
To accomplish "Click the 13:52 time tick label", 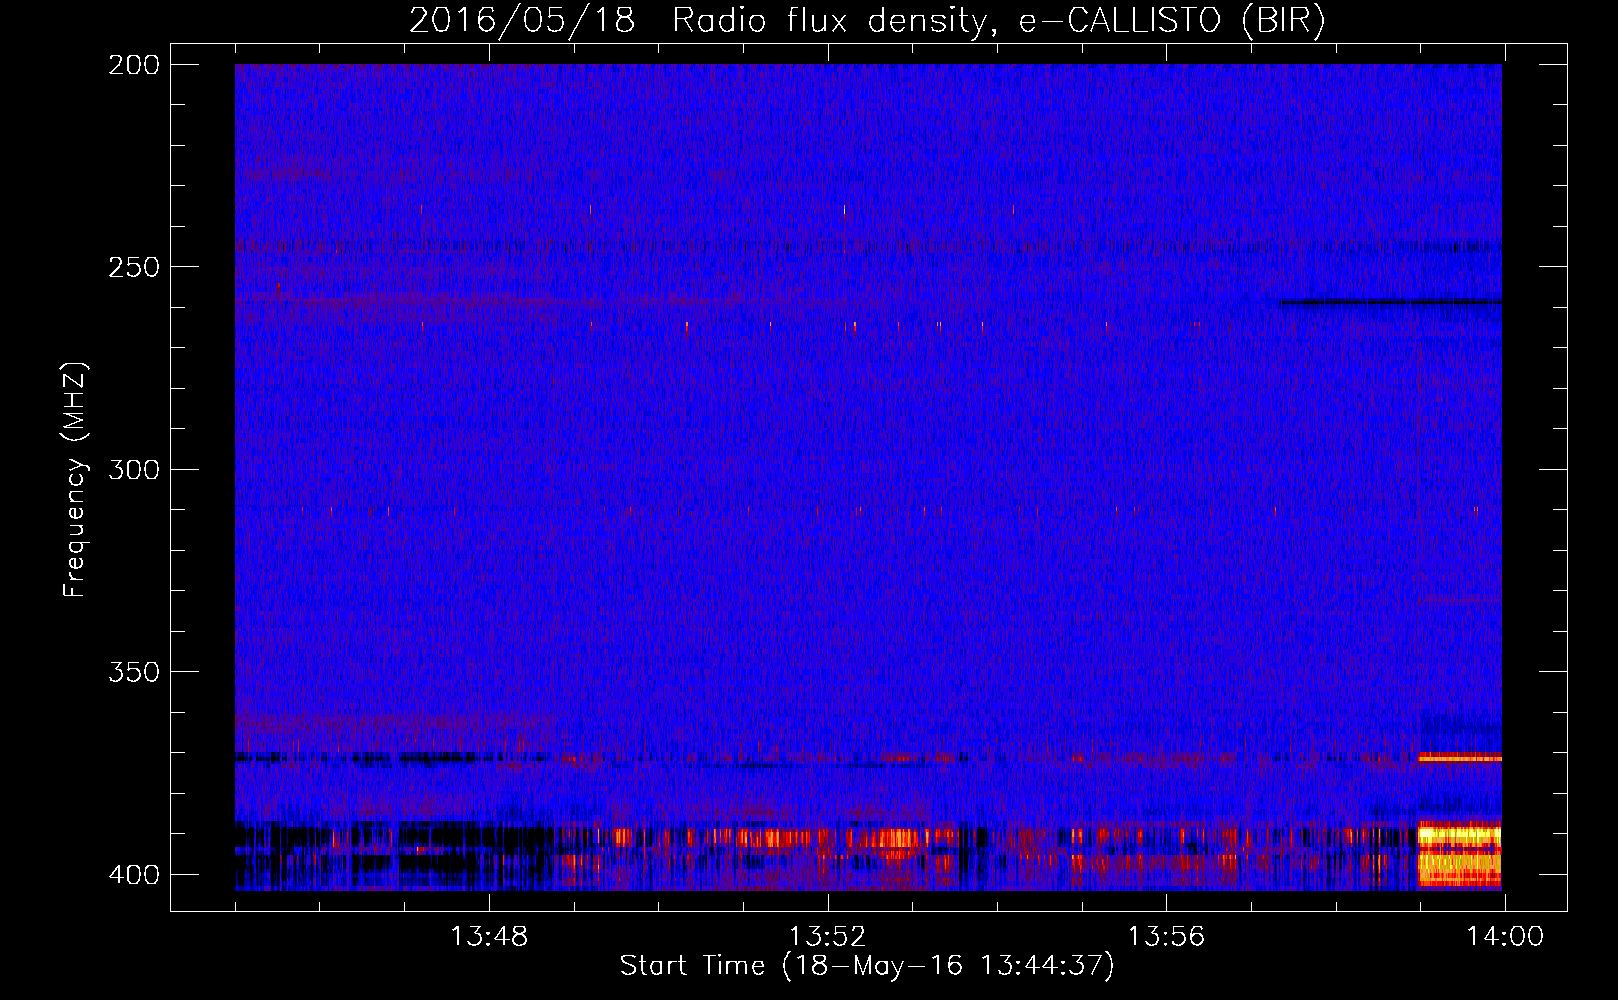I will click(827, 937).
